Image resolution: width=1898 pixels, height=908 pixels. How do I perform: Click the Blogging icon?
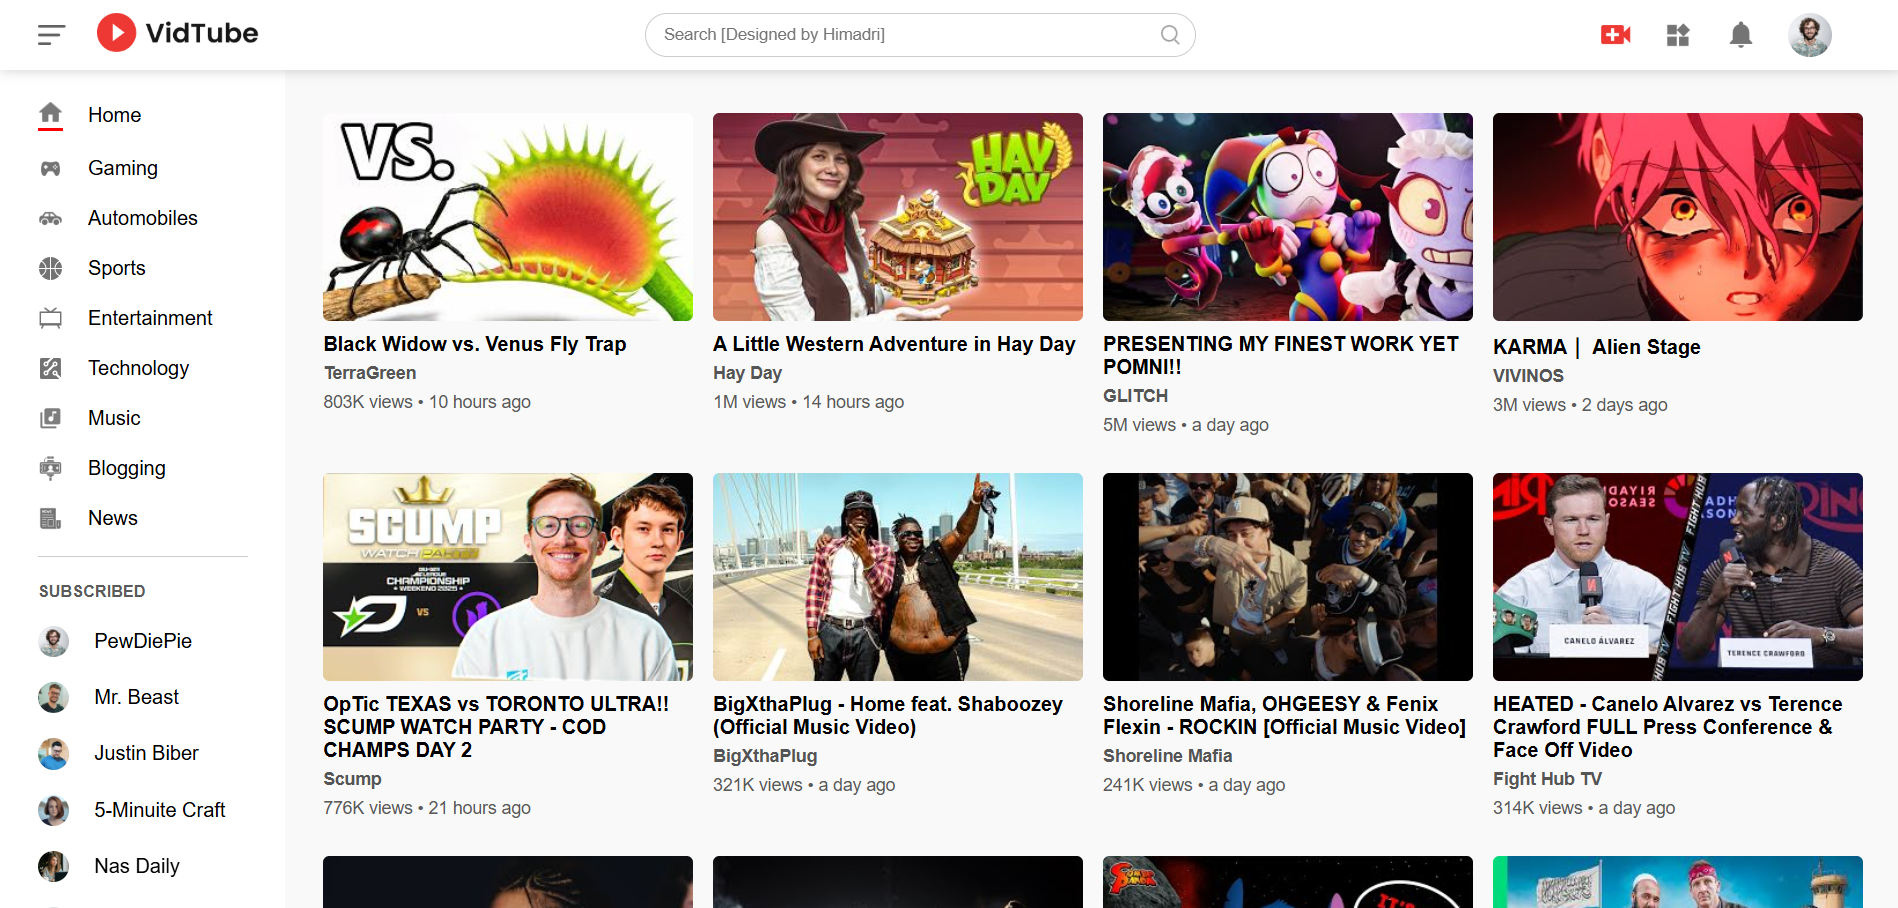(51, 468)
